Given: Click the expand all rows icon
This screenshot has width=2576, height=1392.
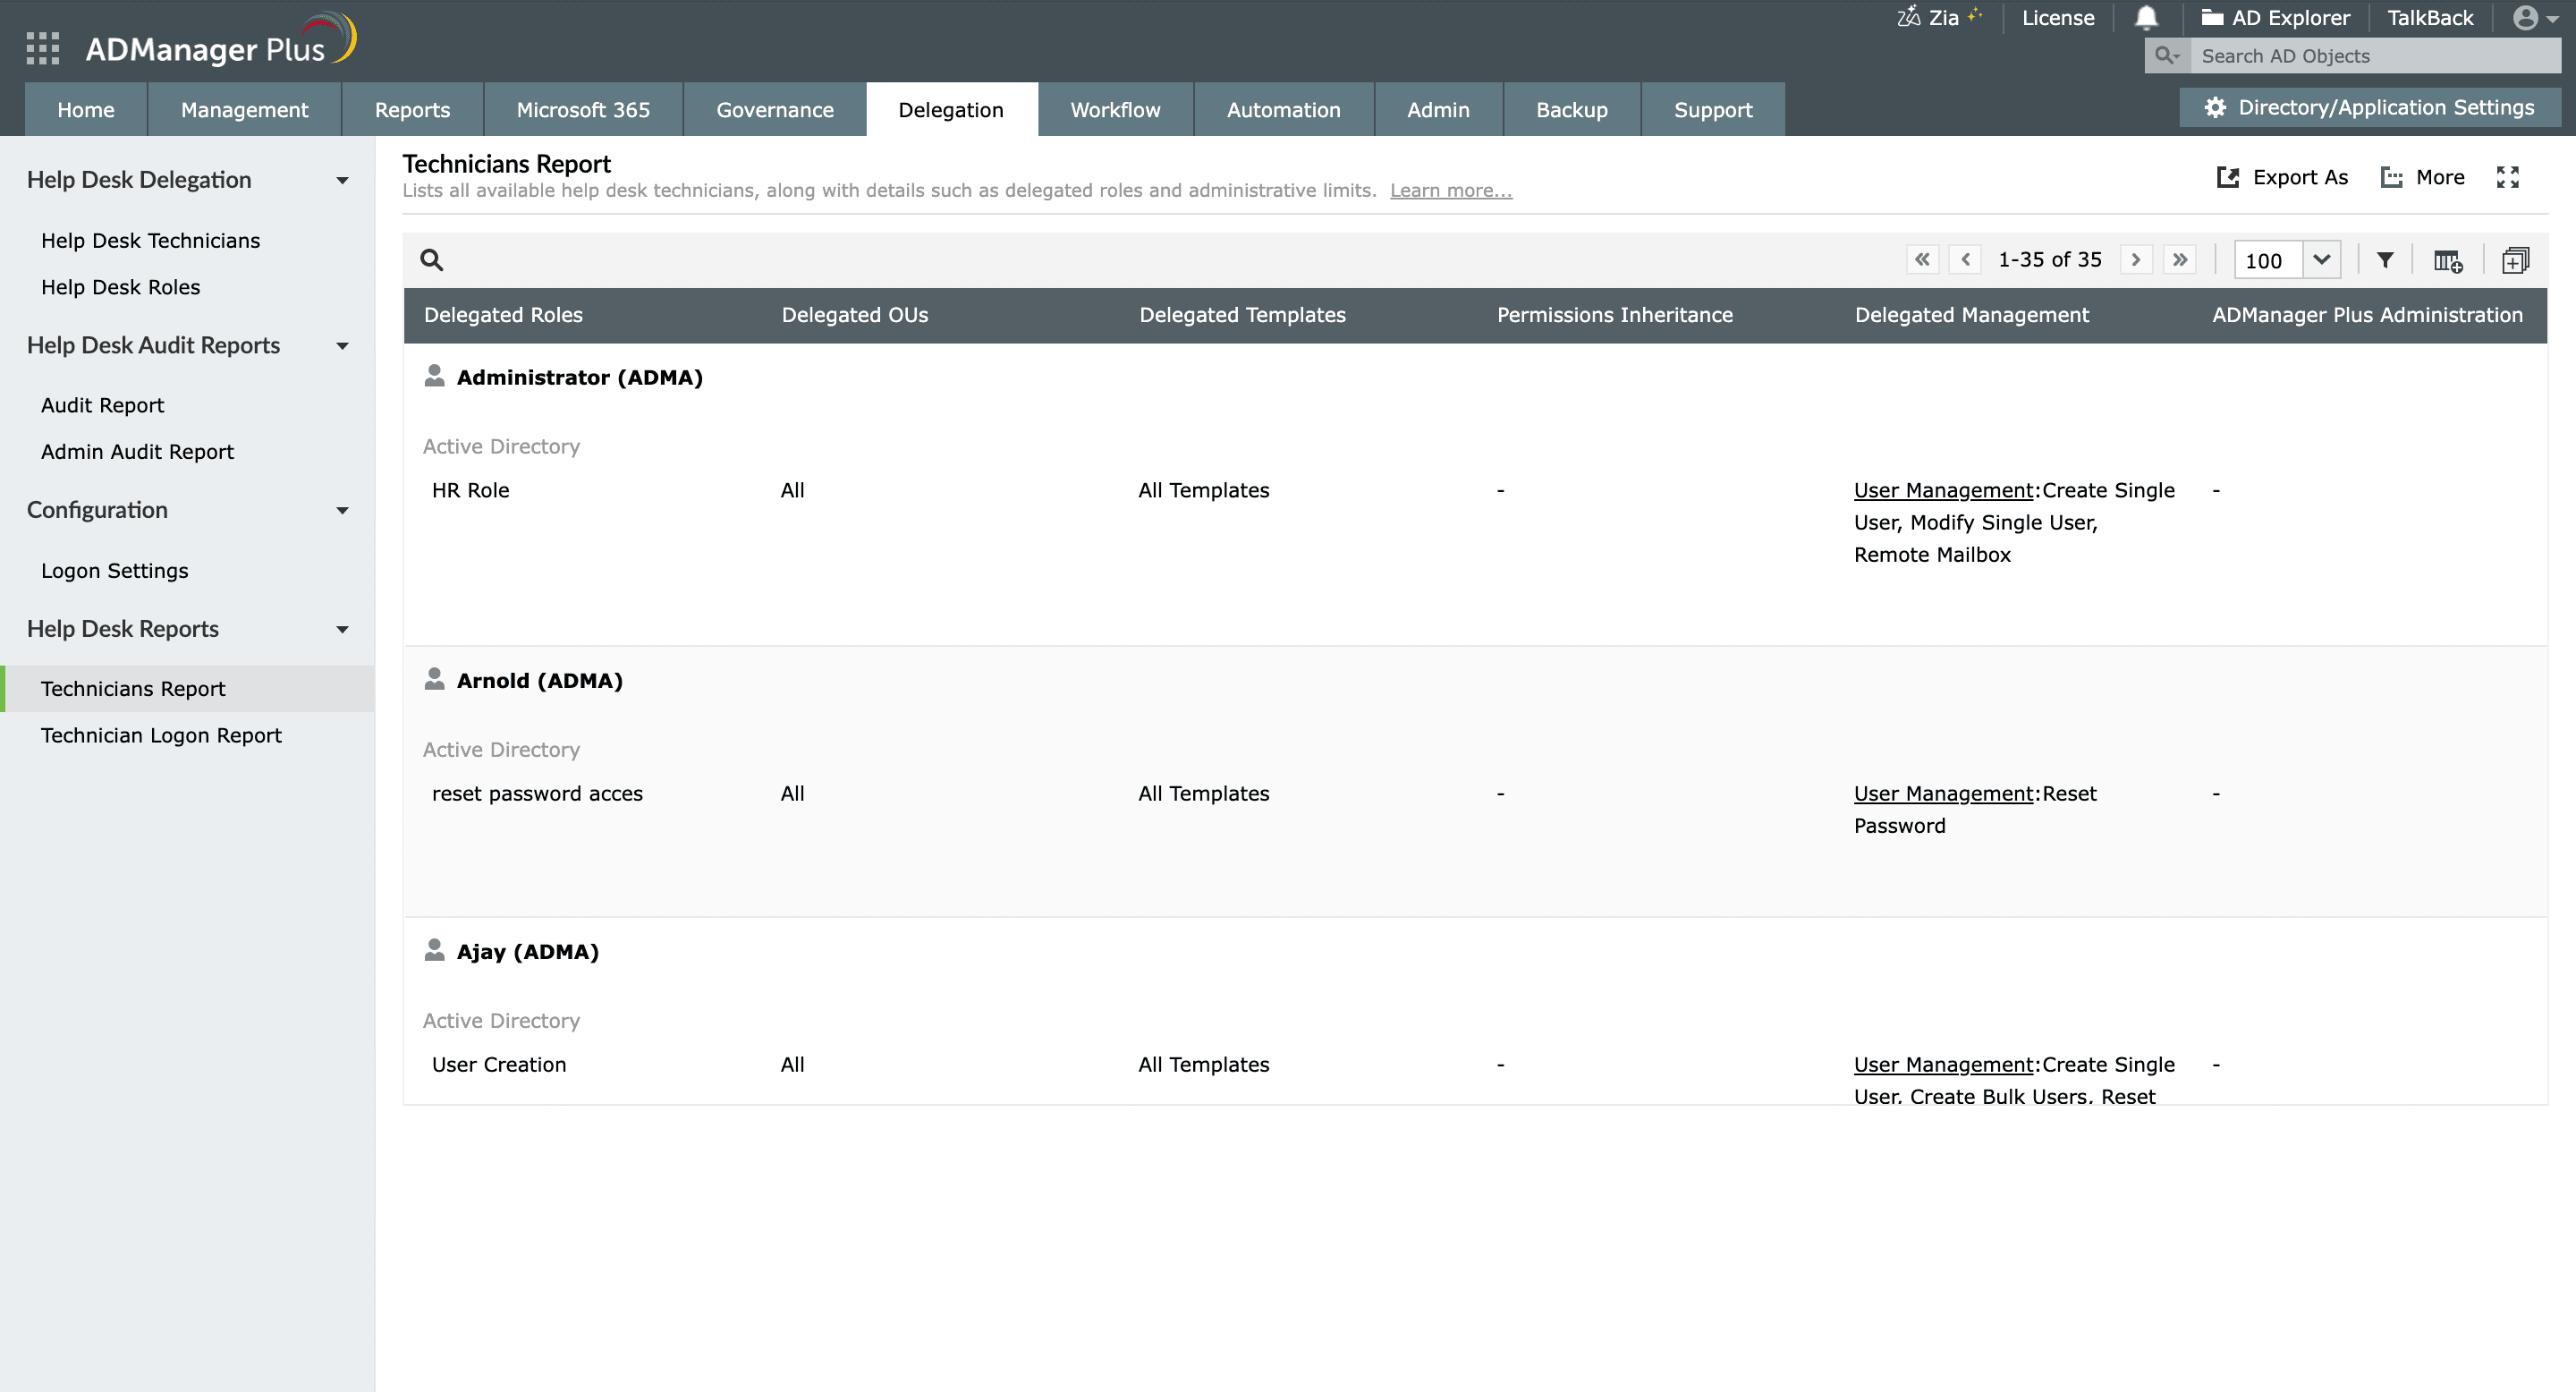Looking at the screenshot, I should tap(2514, 260).
